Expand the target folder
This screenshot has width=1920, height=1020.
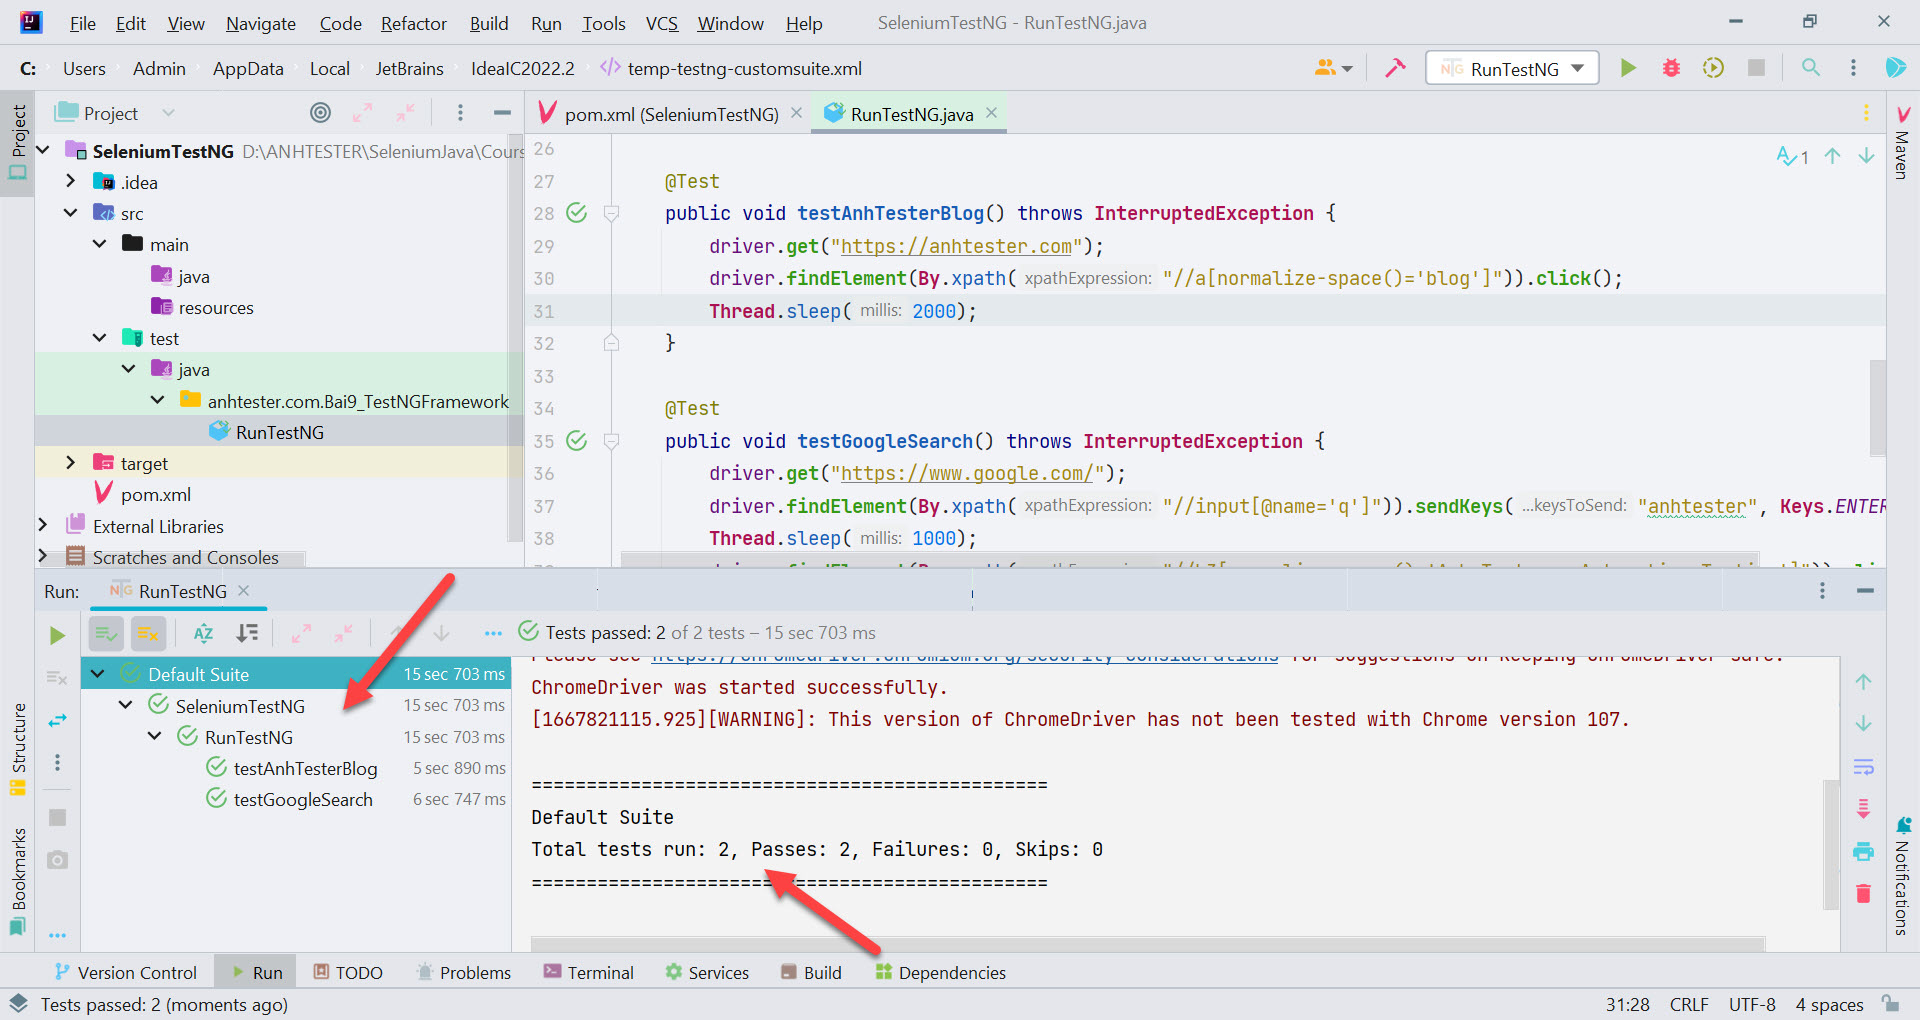coord(70,462)
